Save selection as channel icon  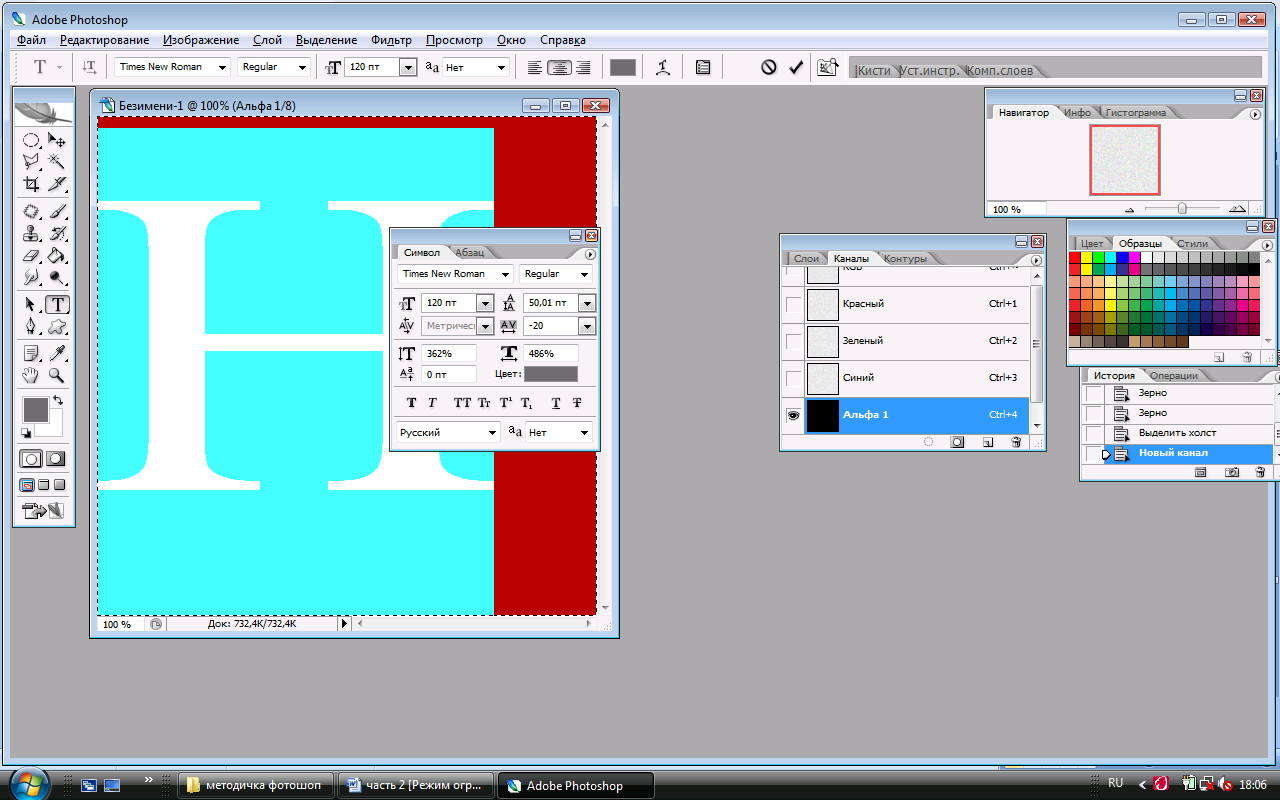[957, 441]
